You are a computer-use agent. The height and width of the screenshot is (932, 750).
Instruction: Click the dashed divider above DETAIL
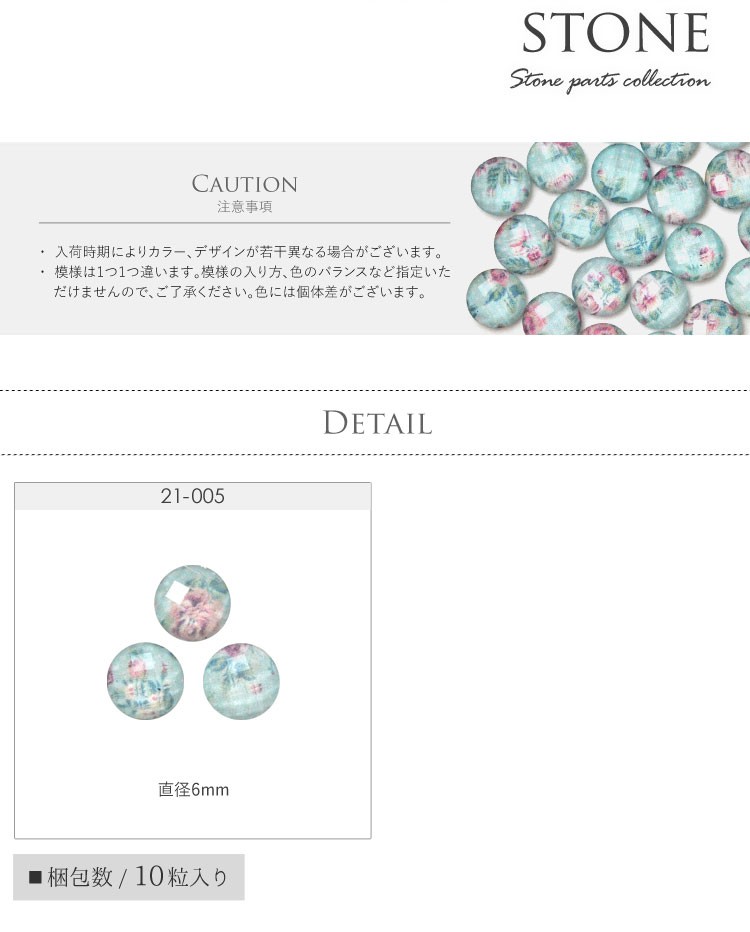pos(375,391)
